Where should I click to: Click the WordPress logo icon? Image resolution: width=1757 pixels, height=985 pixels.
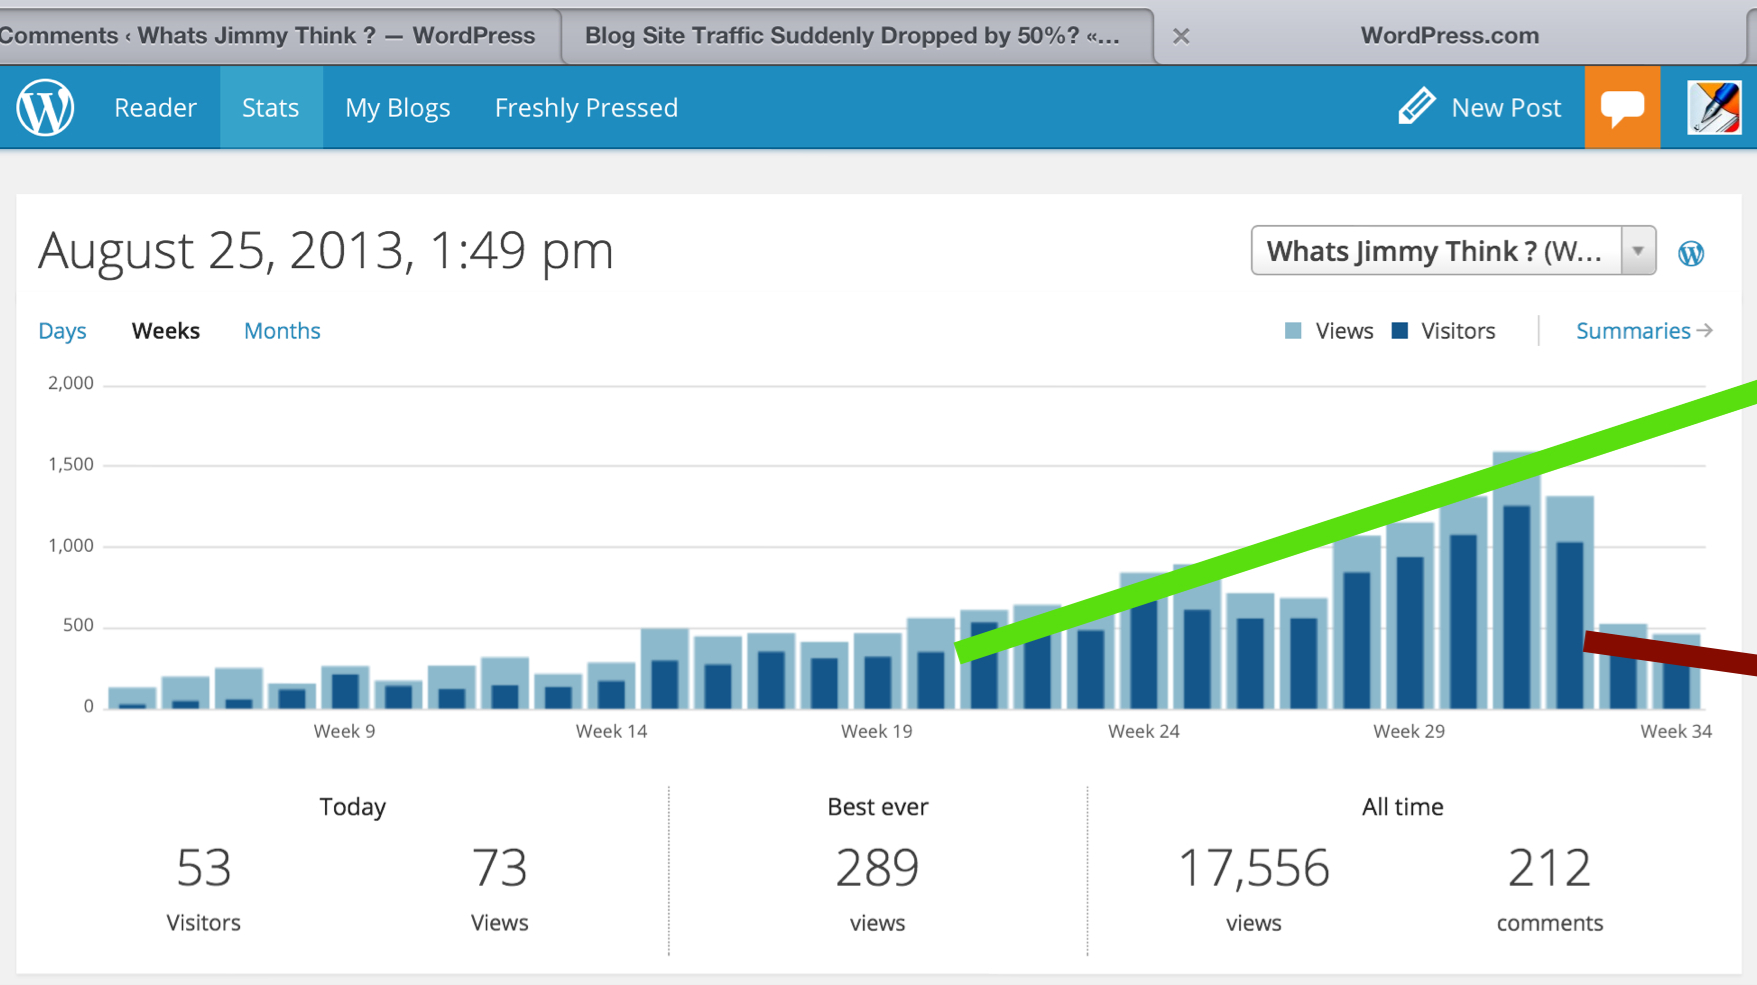click(x=45, y=107)
